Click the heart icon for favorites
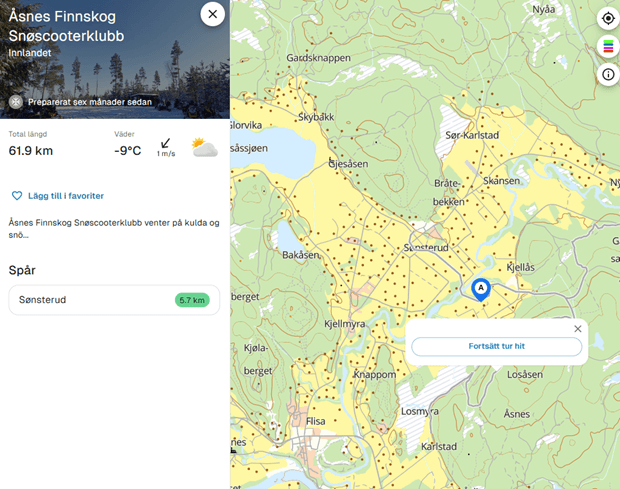Image resolution: width=620 pixels, height=489 pixels. coord(17,196)
